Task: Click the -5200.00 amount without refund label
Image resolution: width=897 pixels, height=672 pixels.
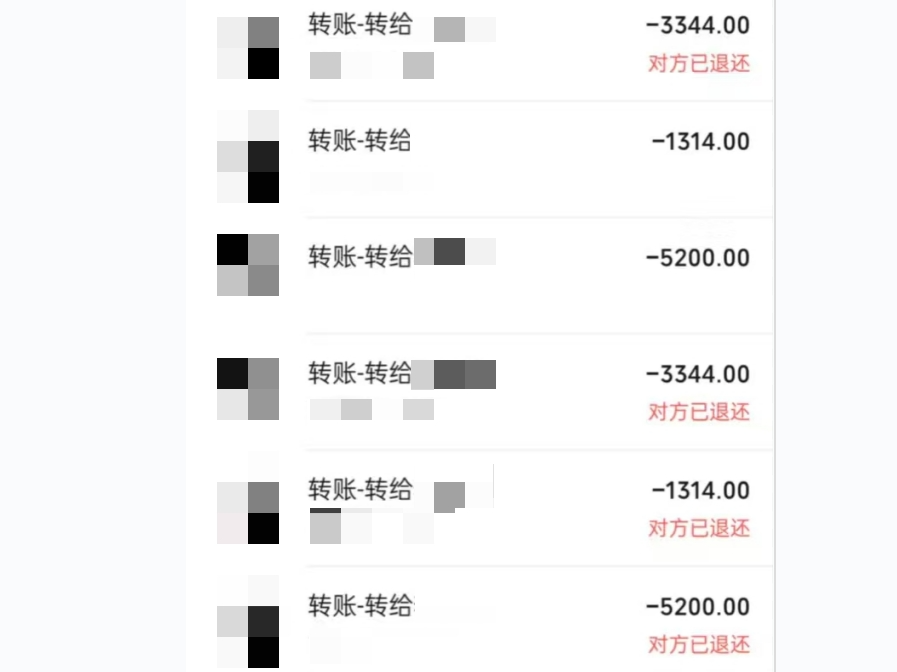Action: (698, 258)
